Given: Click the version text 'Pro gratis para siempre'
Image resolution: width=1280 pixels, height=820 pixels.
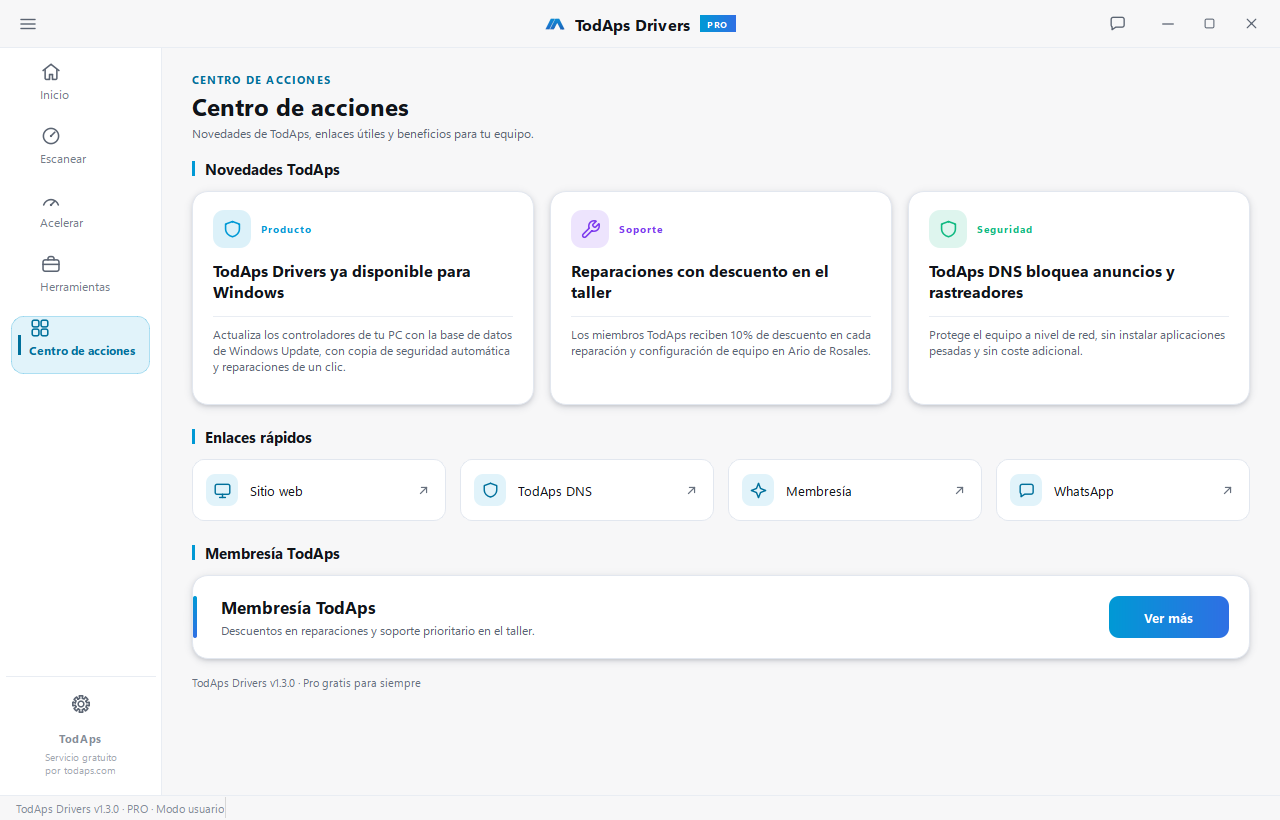Looking at the screenshot, I should [x=362, y=683].
